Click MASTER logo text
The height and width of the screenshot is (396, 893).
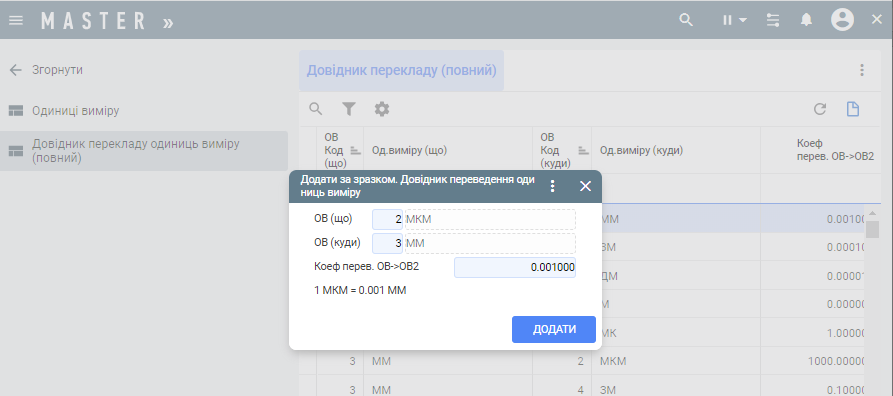(93, 22)
